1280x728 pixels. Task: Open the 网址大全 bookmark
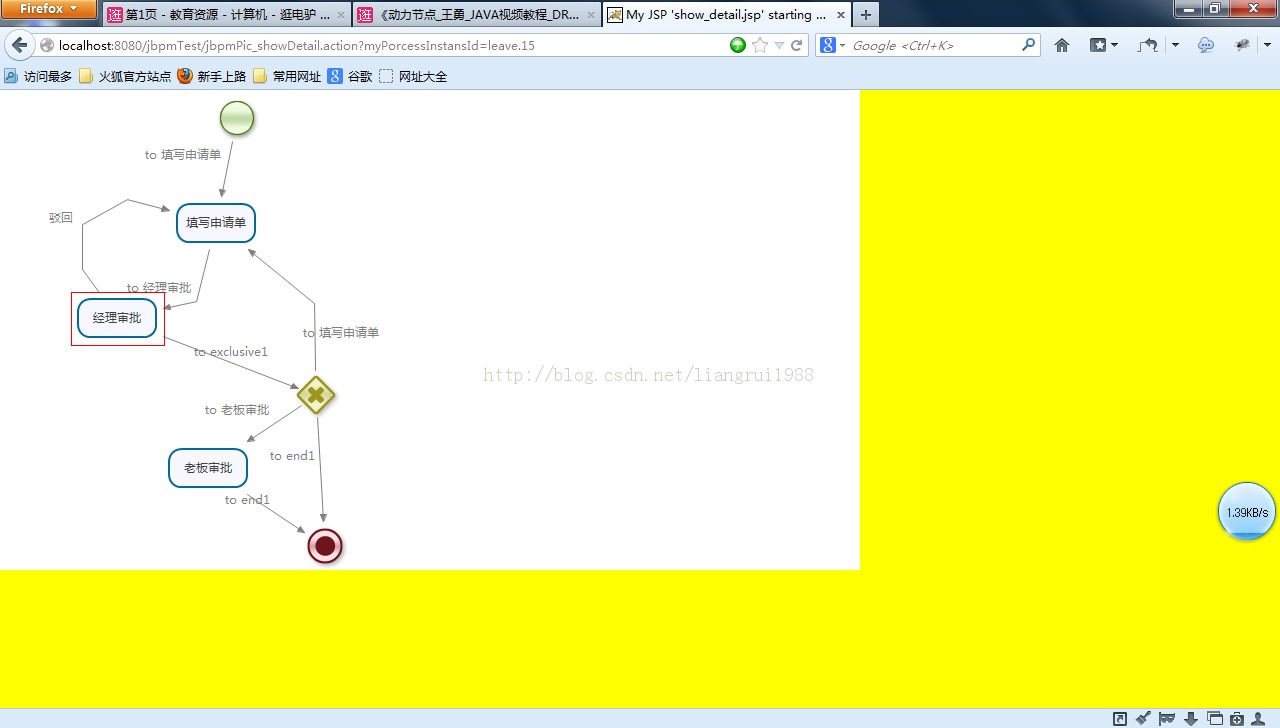point(413,76)
